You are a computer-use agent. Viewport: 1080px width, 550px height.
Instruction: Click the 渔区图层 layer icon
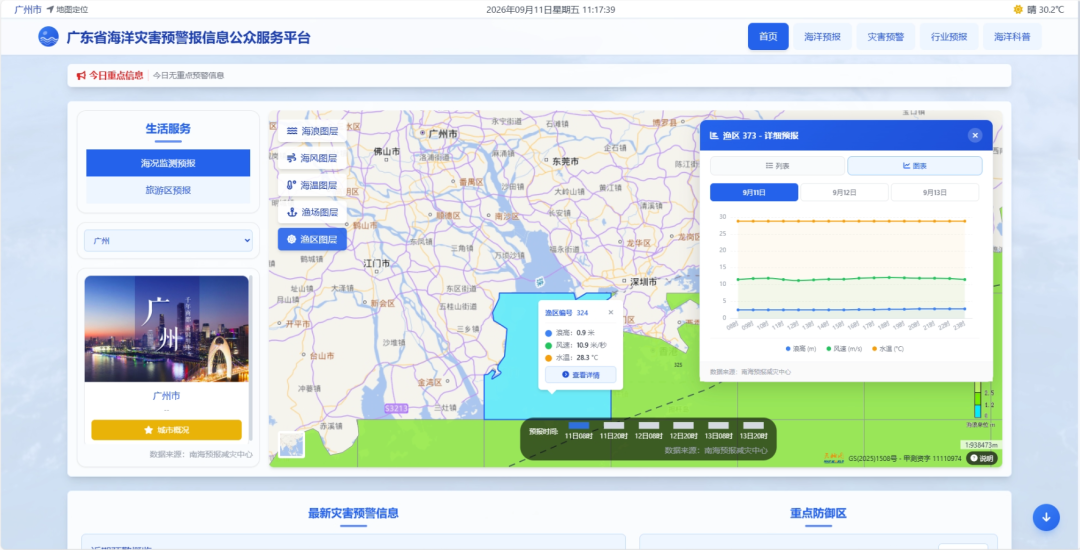click(291, 240)
